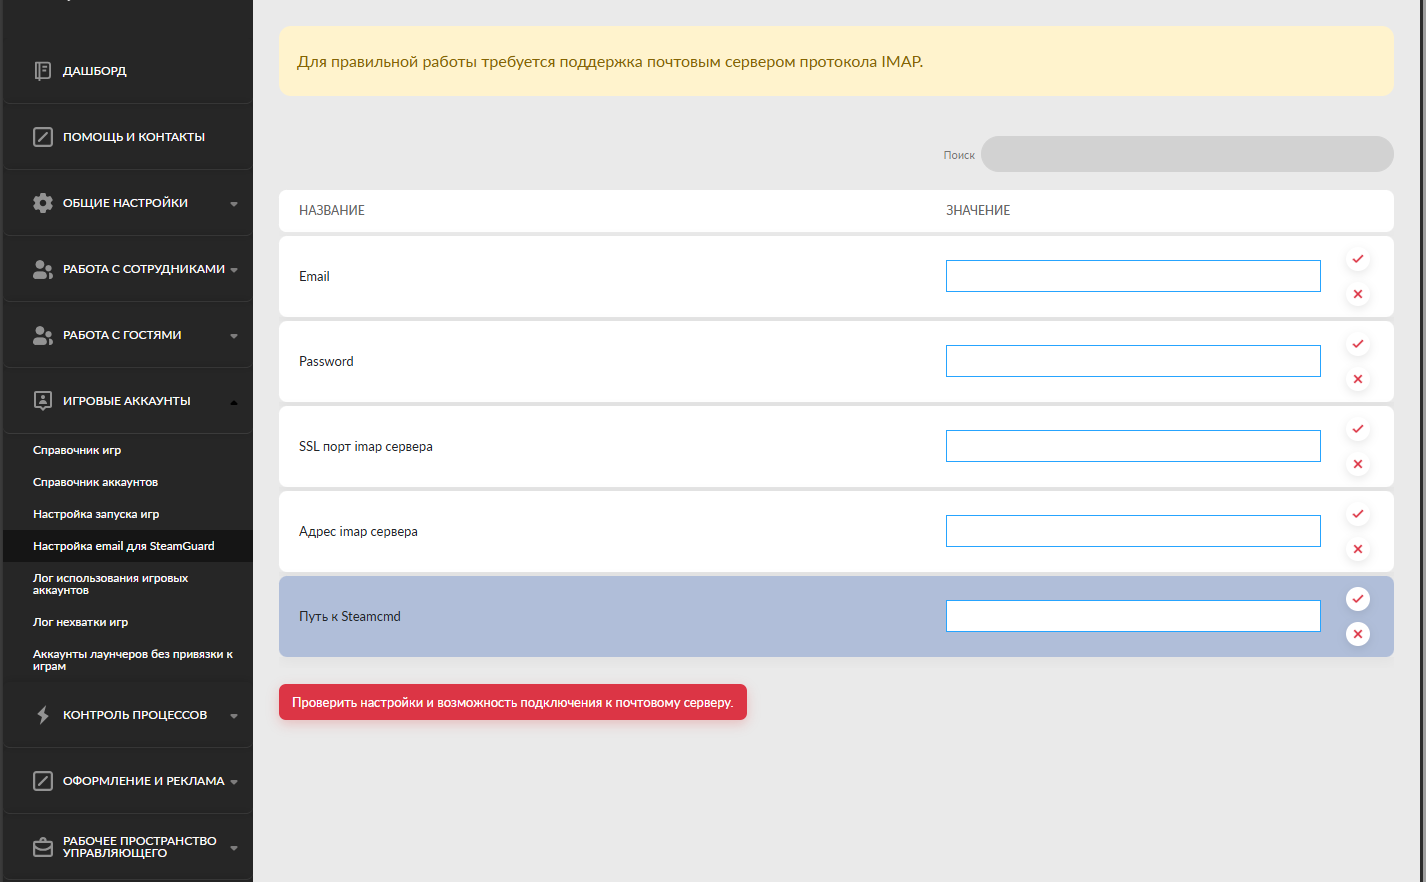Click the gear icon for ОБЩИЕ НАСТРОЙКИ

43,203
